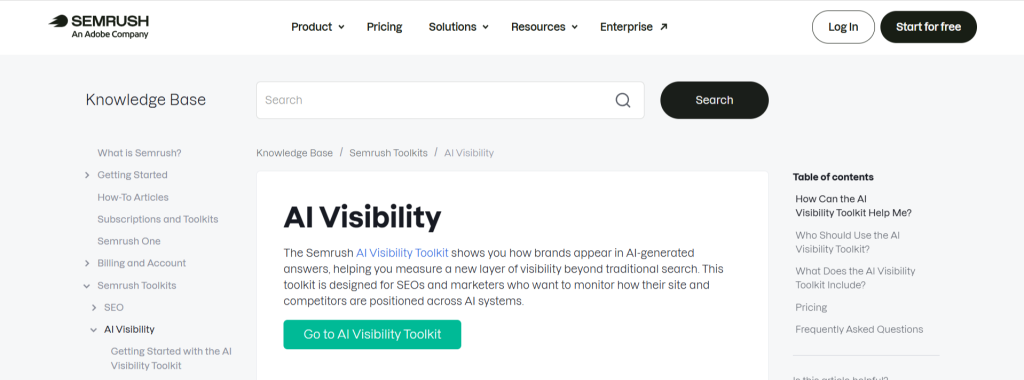The width and height of the screenshot is (1024, 380).
Task: Open What is Semrush? sidebar item
Action: click(139, 153)
